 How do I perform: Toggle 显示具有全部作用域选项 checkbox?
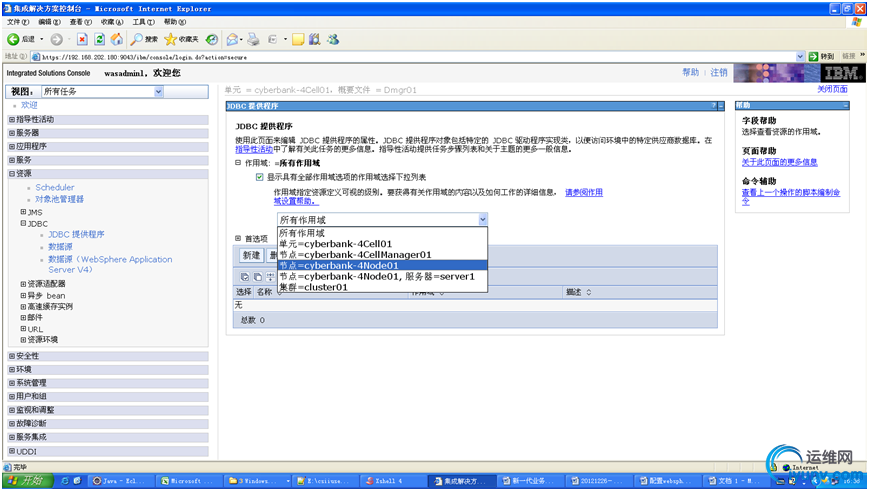coord(259,177)
